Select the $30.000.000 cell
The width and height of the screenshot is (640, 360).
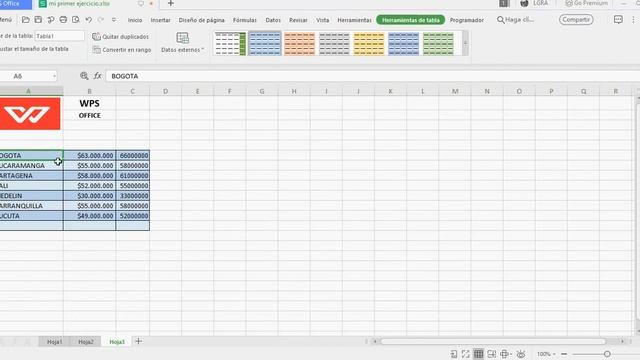89,196
